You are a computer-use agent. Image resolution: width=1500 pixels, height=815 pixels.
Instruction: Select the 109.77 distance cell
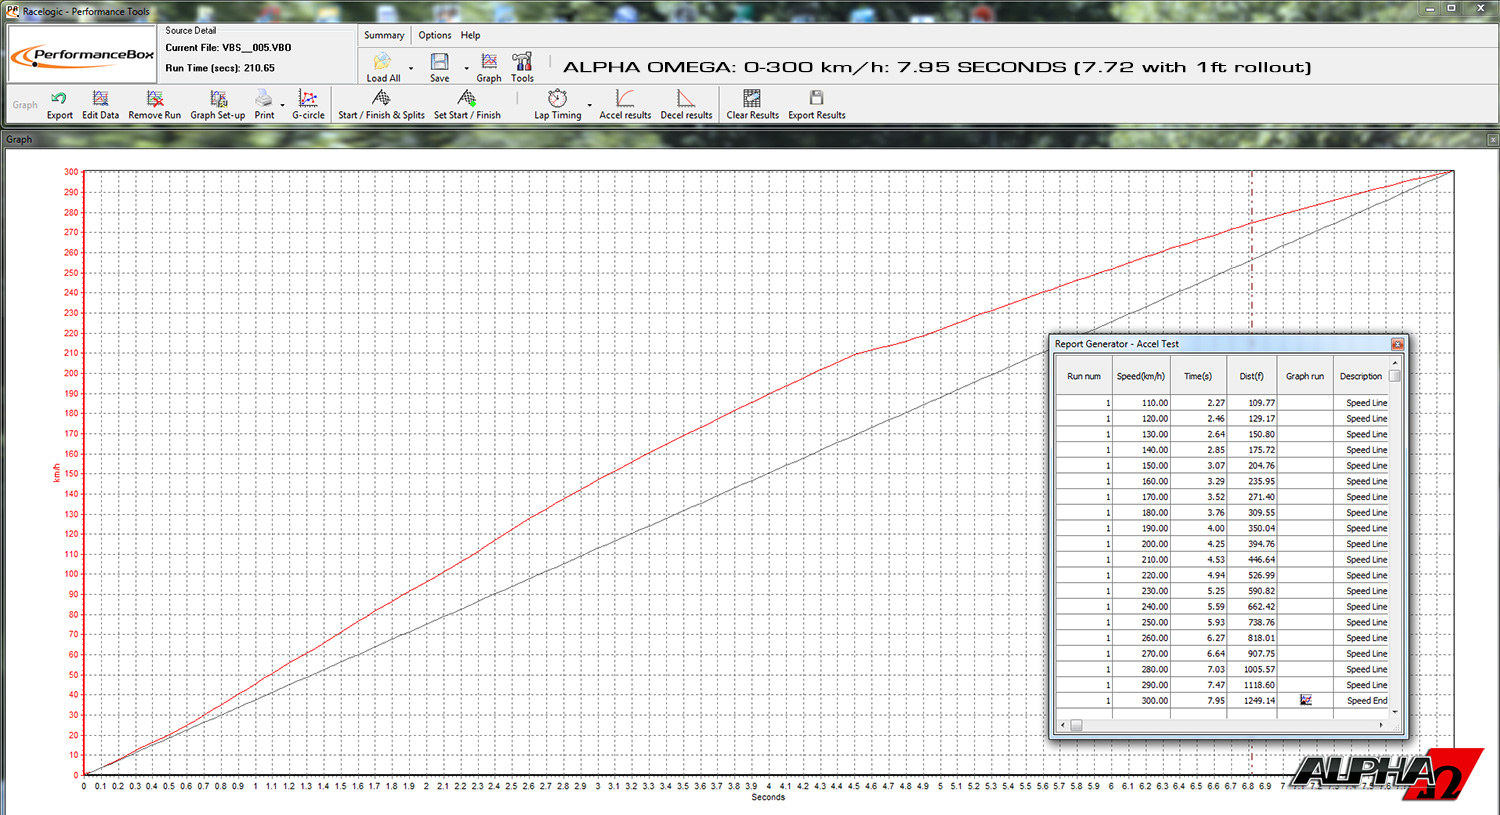click(1252, 403)
